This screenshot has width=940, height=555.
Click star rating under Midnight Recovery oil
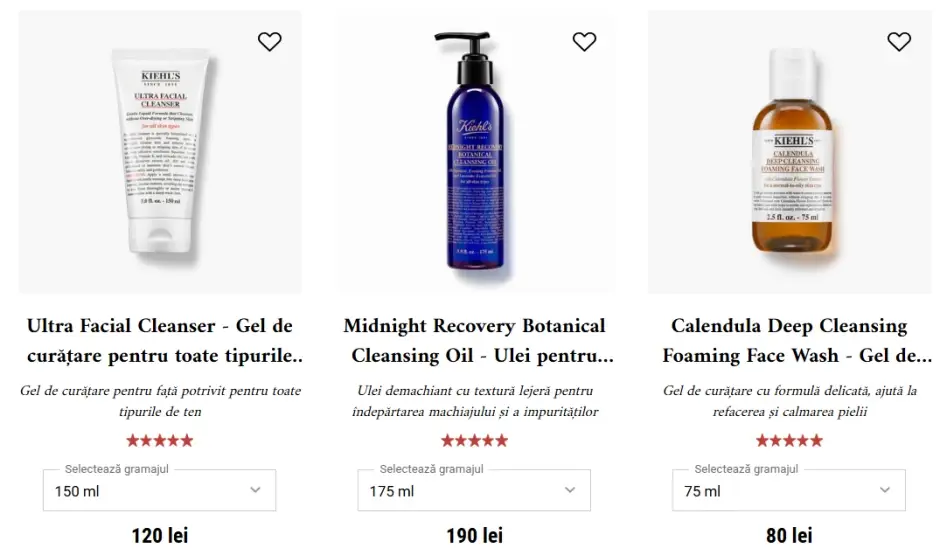(x=474, y=441)
